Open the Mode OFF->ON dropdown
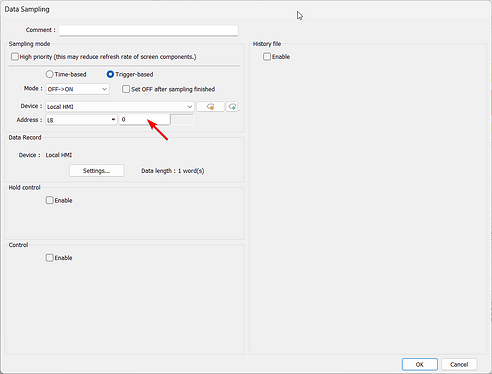Image resolution: width=492 pixels, height=374 pixels. 77,89
